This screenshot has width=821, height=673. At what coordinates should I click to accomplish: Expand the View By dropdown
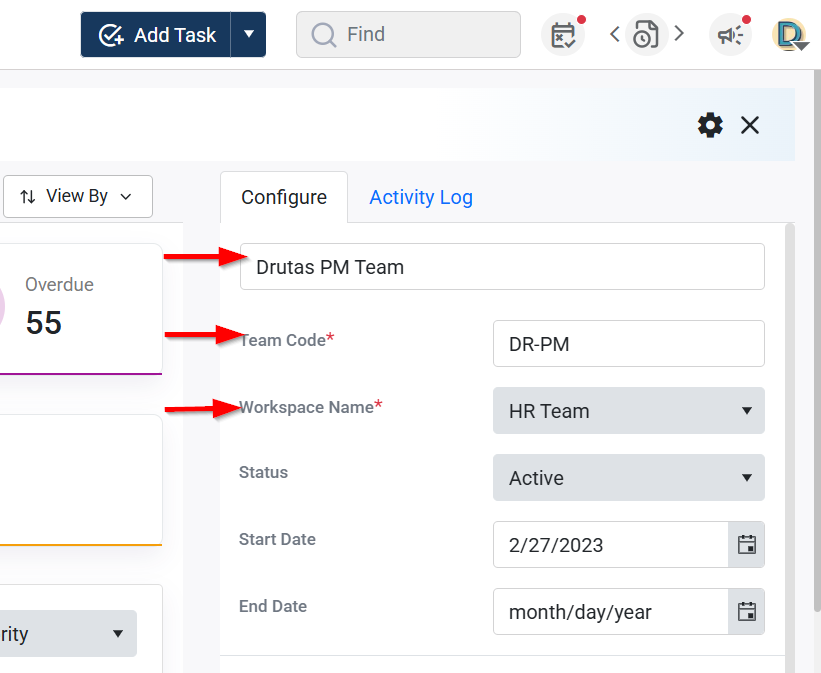77,197
